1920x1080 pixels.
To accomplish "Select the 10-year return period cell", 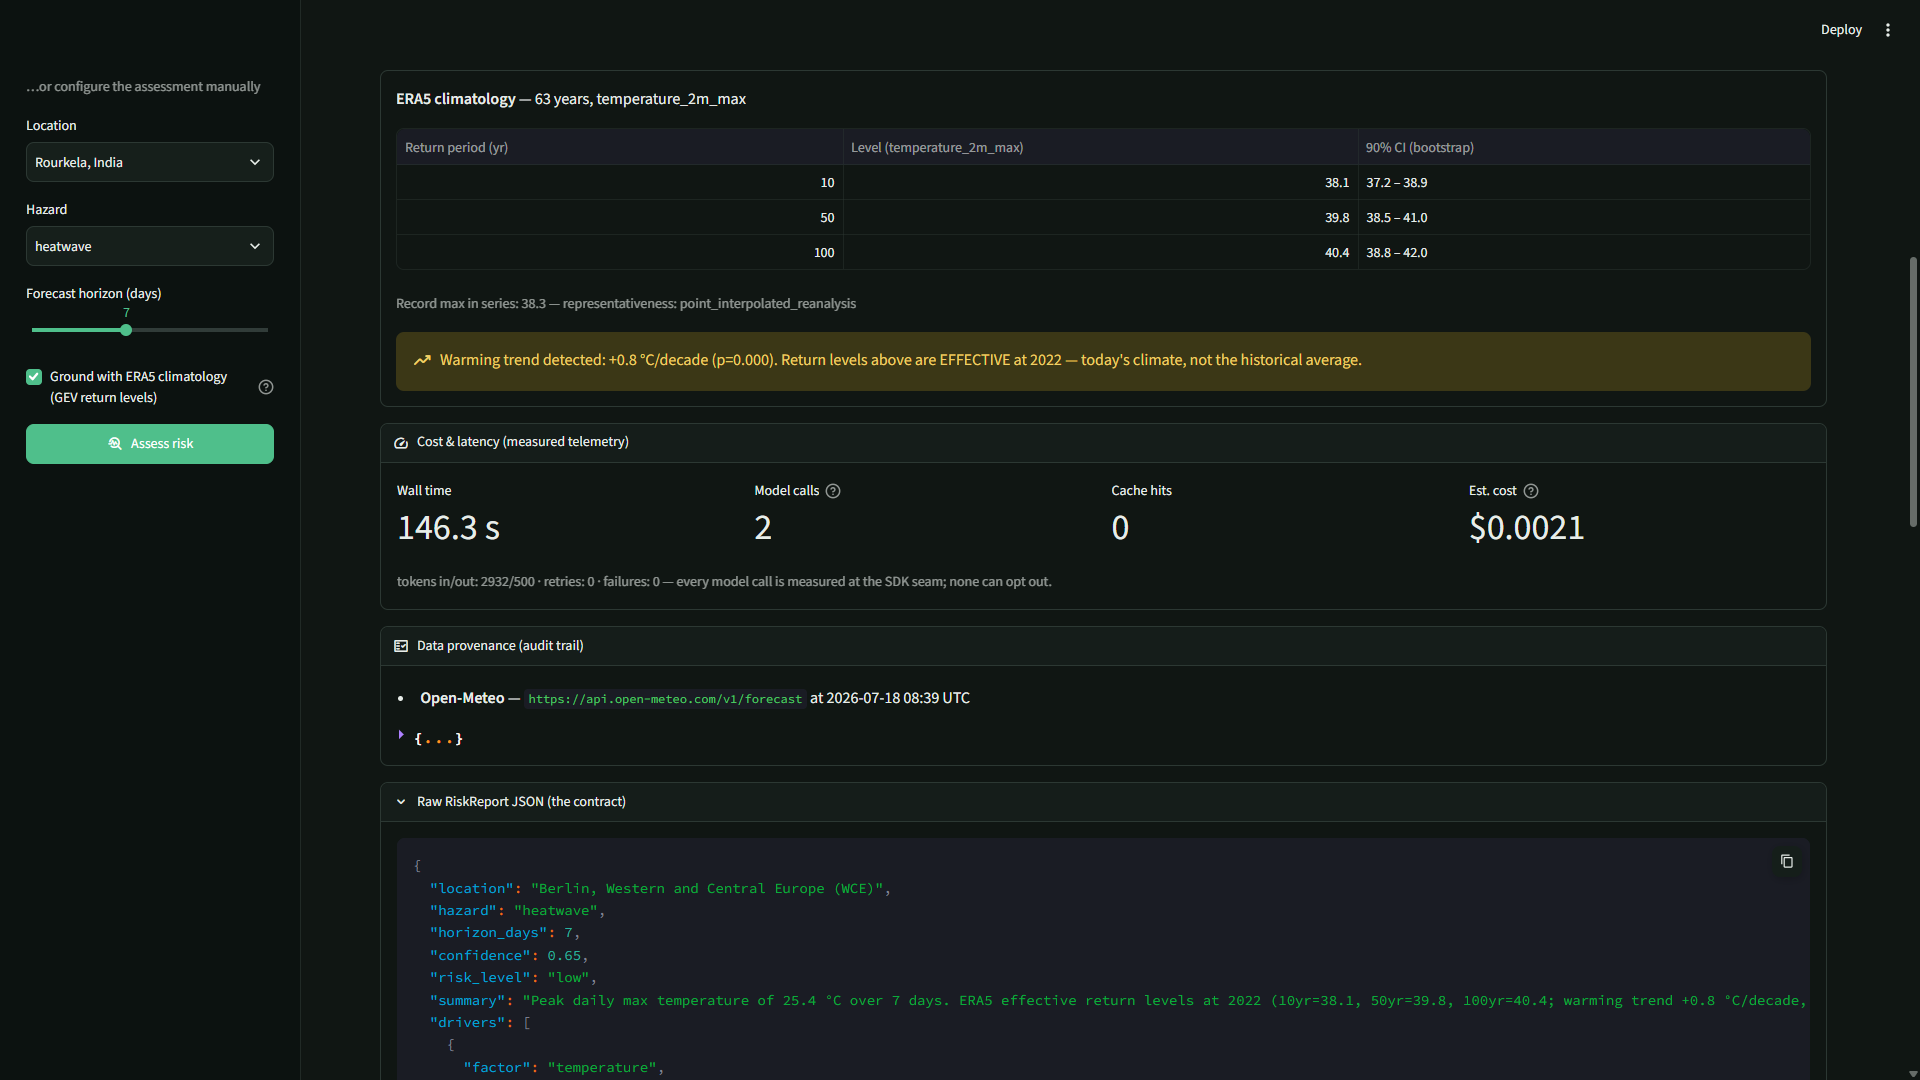I will pos(620,183).
